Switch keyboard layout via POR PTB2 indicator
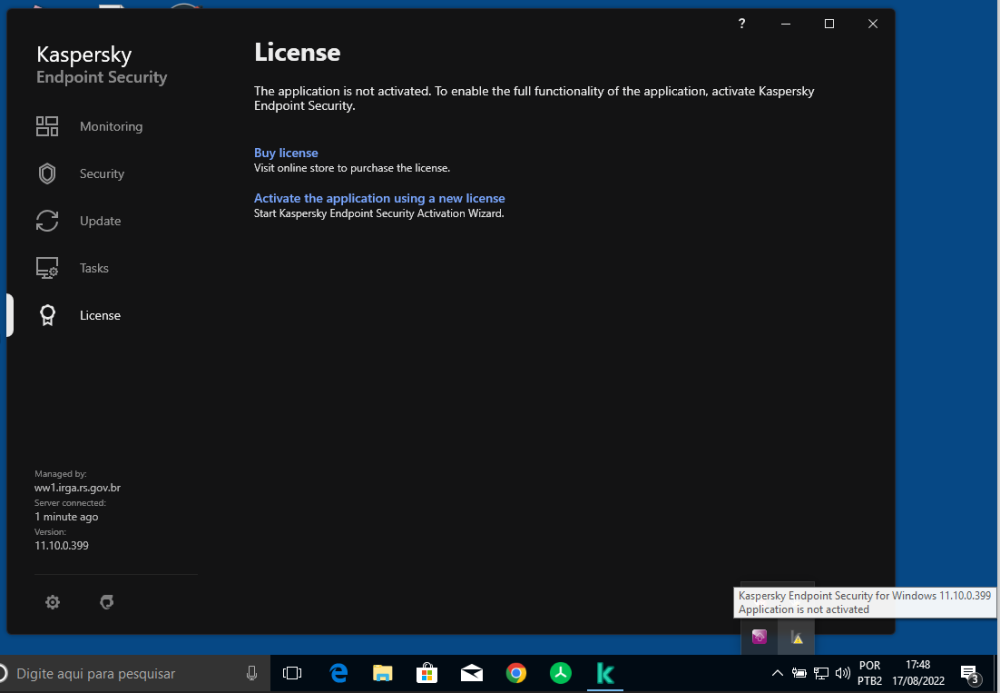Viewport: 1000px width, 693px height. pyautogui.click(x=869, y=673)
